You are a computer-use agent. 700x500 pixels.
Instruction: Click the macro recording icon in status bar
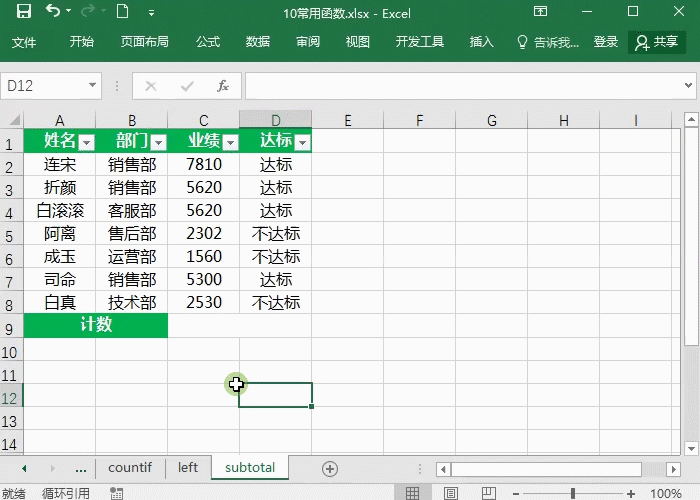(x=117, y=493)
